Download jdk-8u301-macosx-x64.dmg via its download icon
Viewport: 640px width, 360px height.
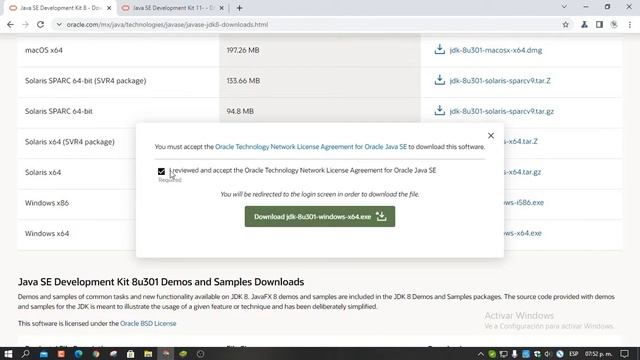pyautogui.click(x=439, y=50)
